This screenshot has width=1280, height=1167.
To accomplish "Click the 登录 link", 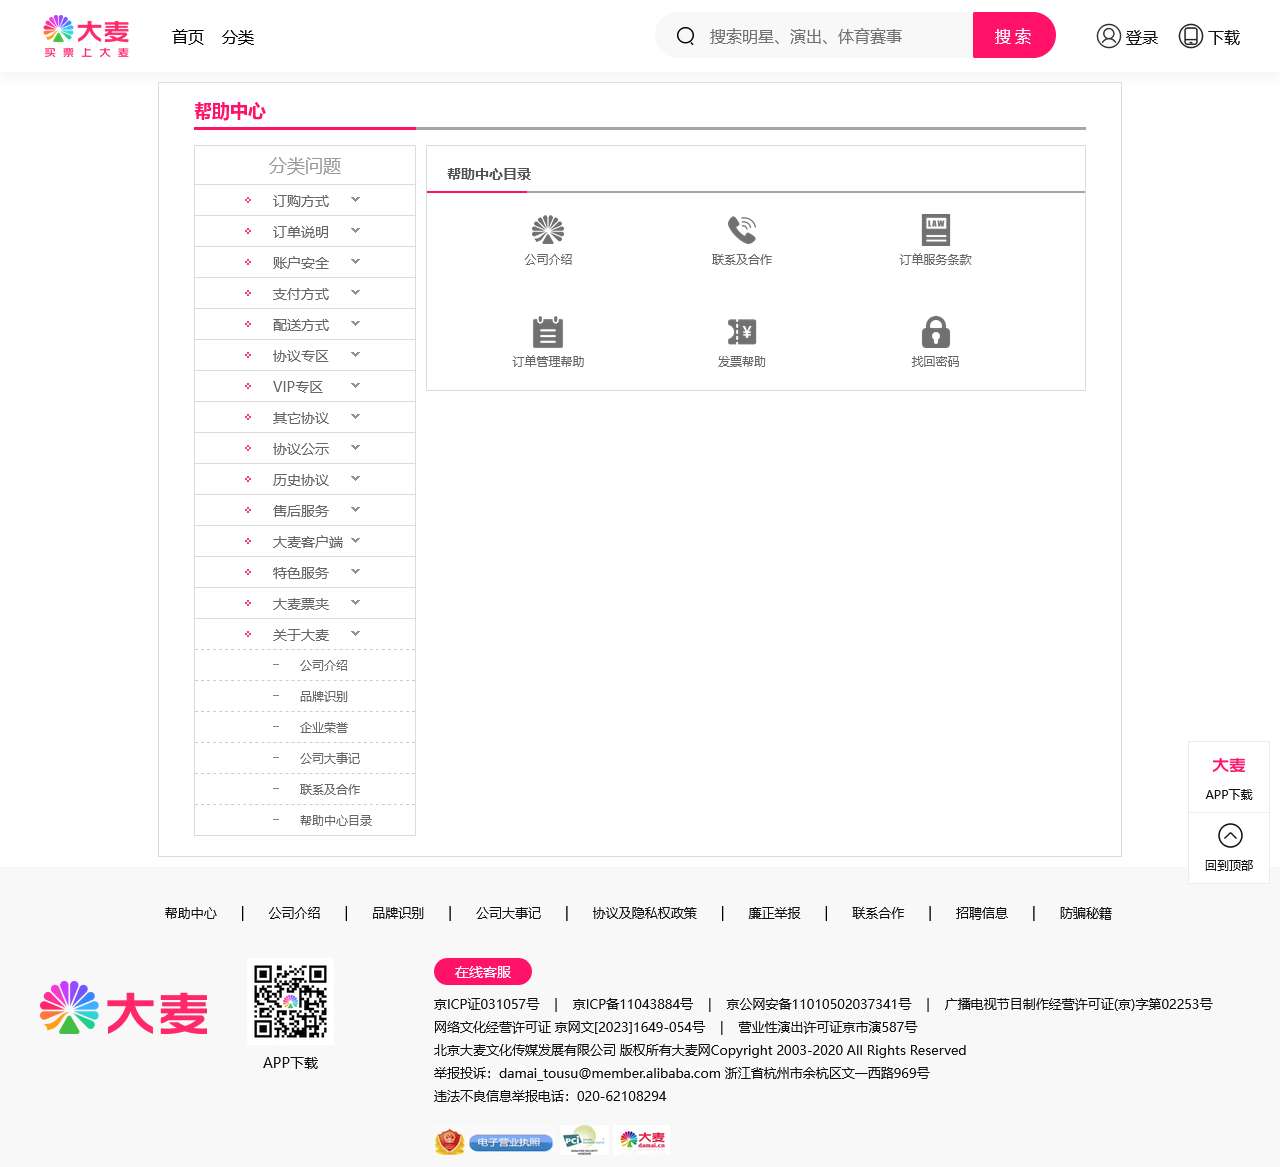I will pos(1141,37).
